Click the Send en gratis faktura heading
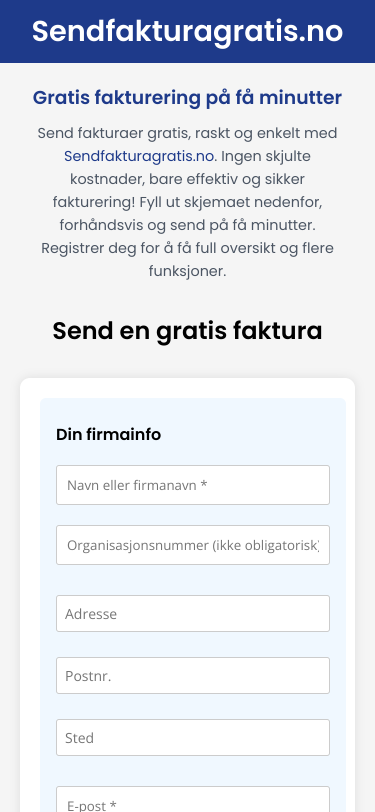375x812 pixels. 188,331
